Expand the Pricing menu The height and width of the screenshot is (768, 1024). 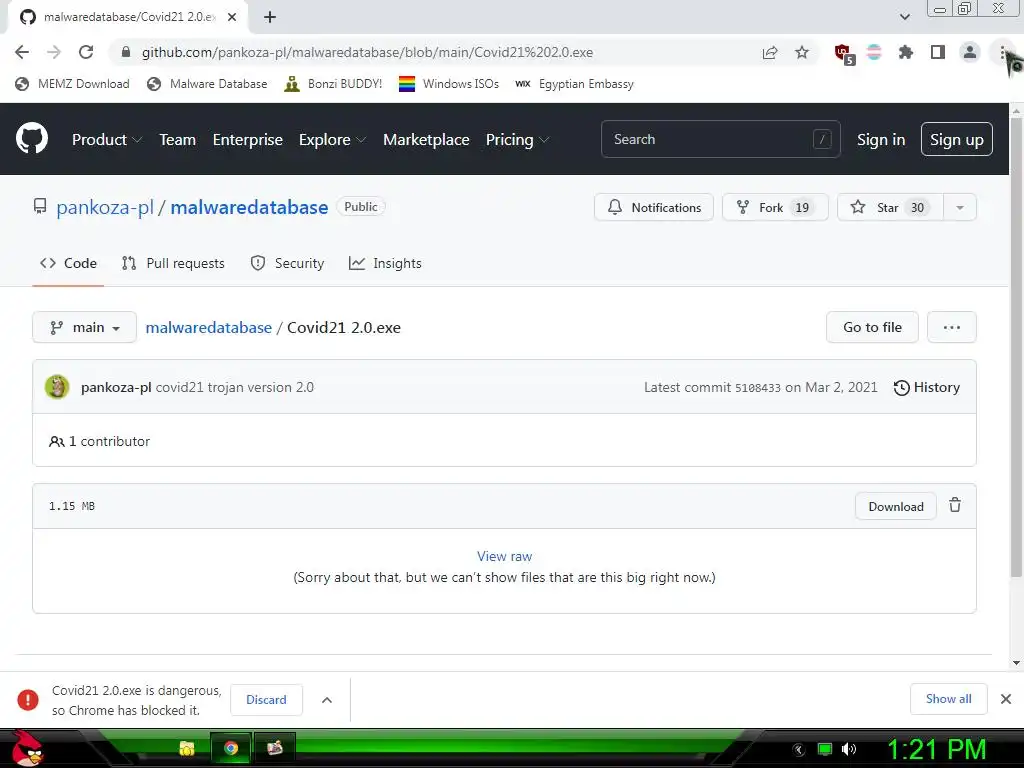tap(517, 140)
